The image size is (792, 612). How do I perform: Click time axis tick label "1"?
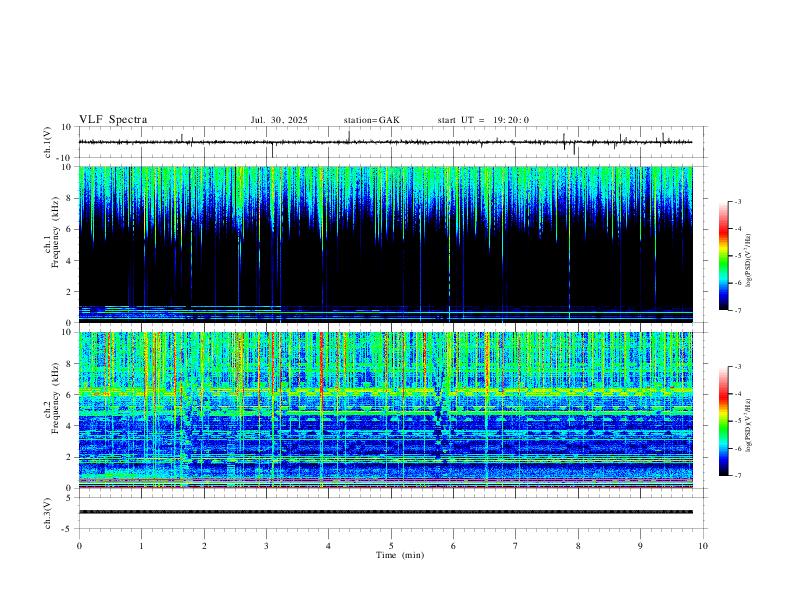[141, 546]
